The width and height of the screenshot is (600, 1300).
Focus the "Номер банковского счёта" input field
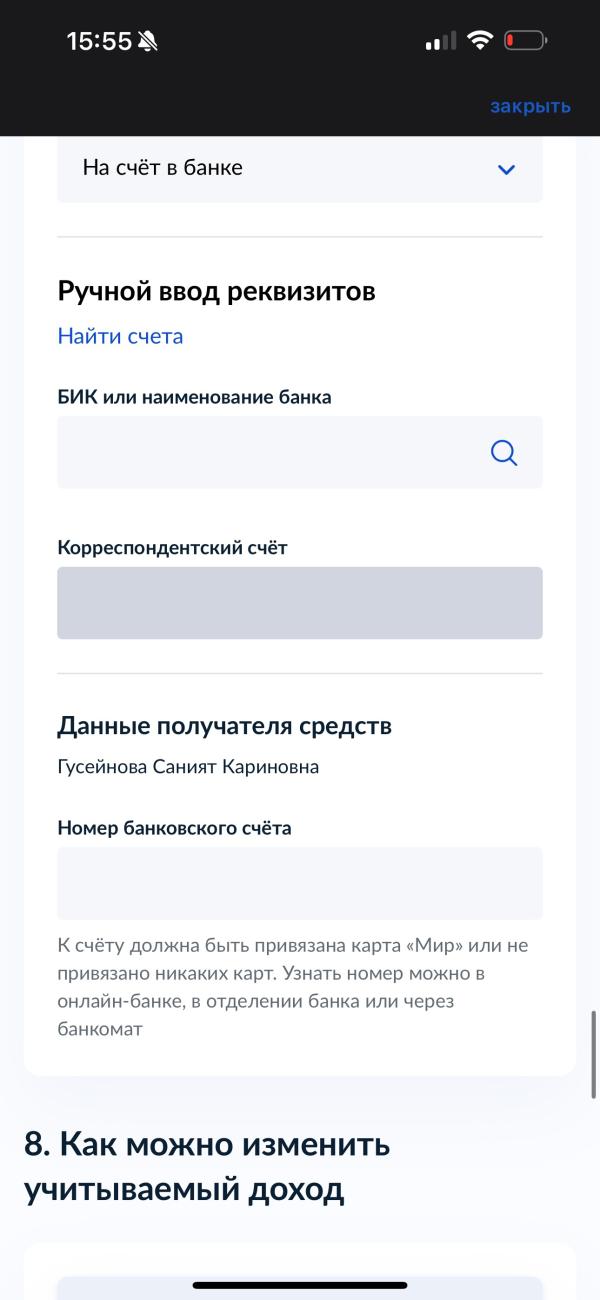click(x=300, y=883)
